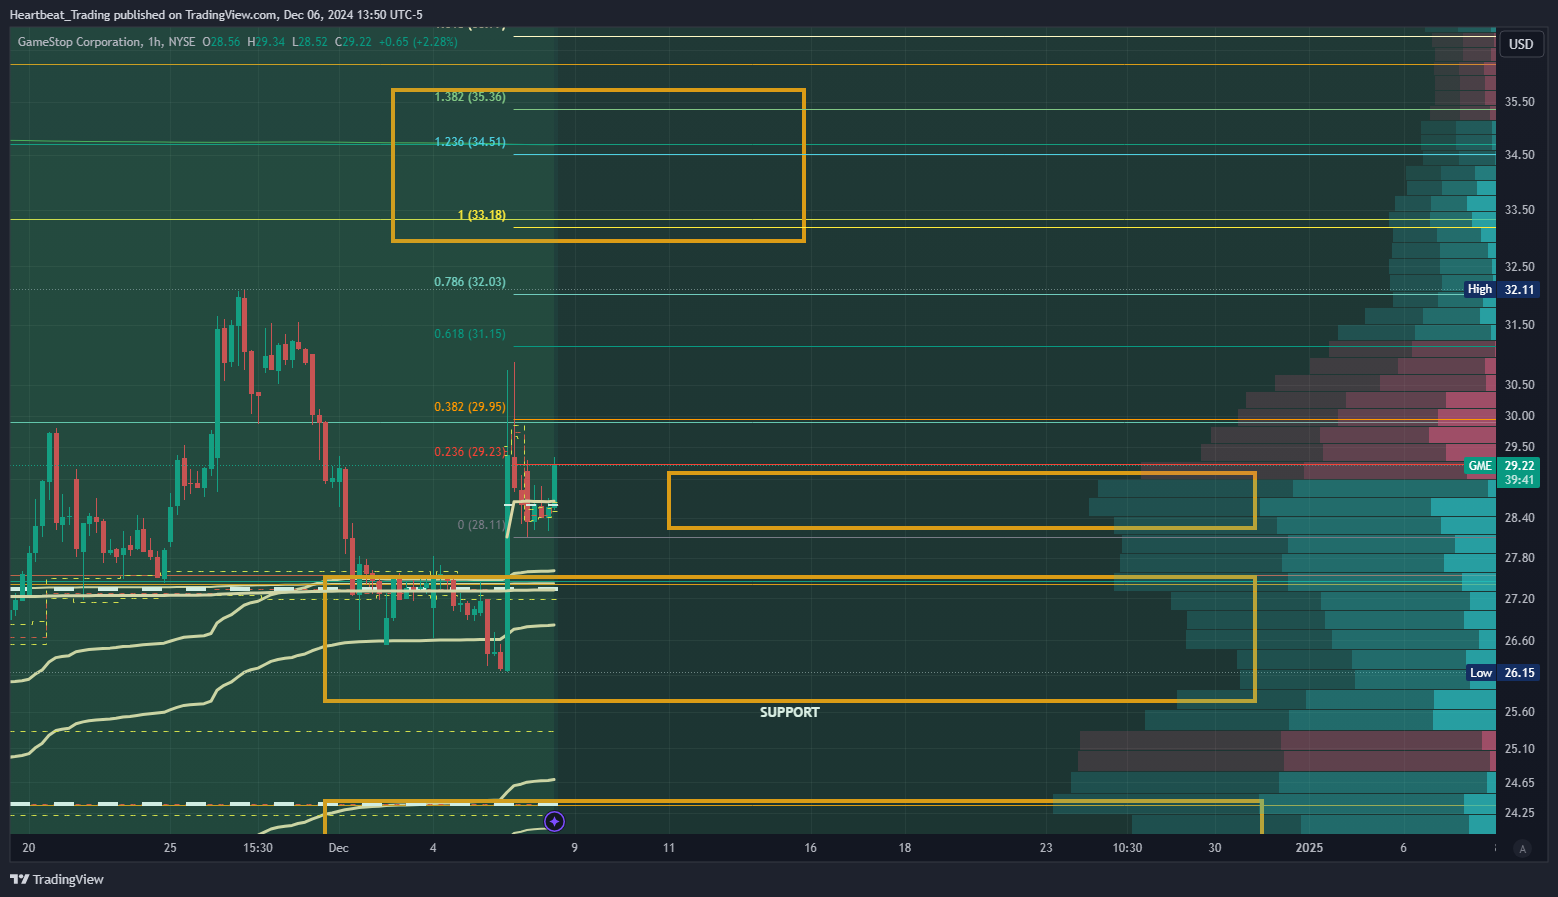Click the close value C29.22
The height and width of the screenshot is (897, 1558).
click(x=353, y=42)
